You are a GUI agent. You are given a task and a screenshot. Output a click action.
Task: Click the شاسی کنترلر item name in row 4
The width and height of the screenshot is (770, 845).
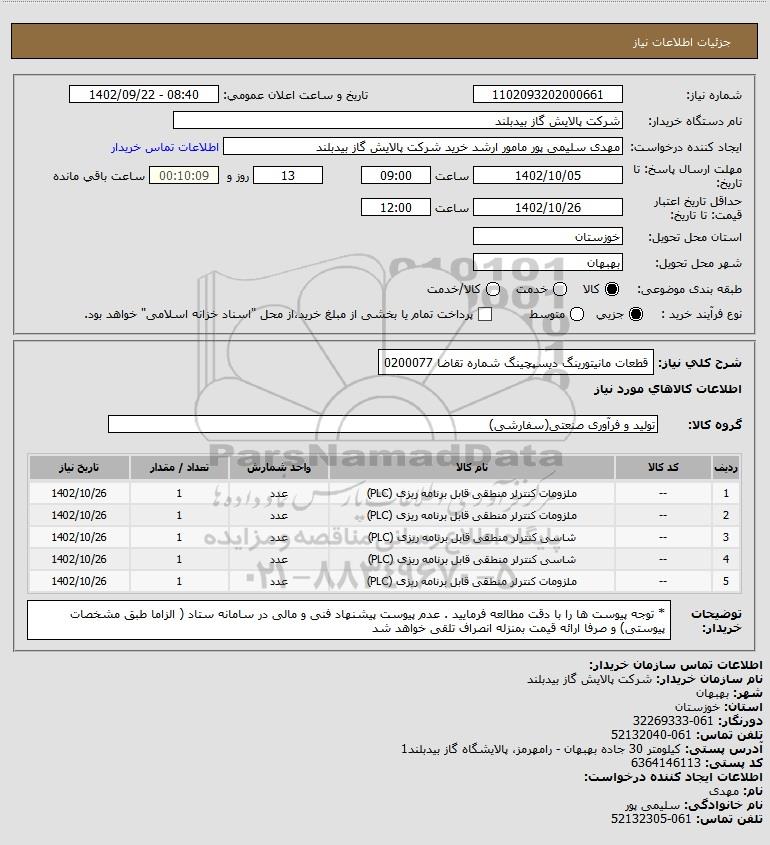471,559
